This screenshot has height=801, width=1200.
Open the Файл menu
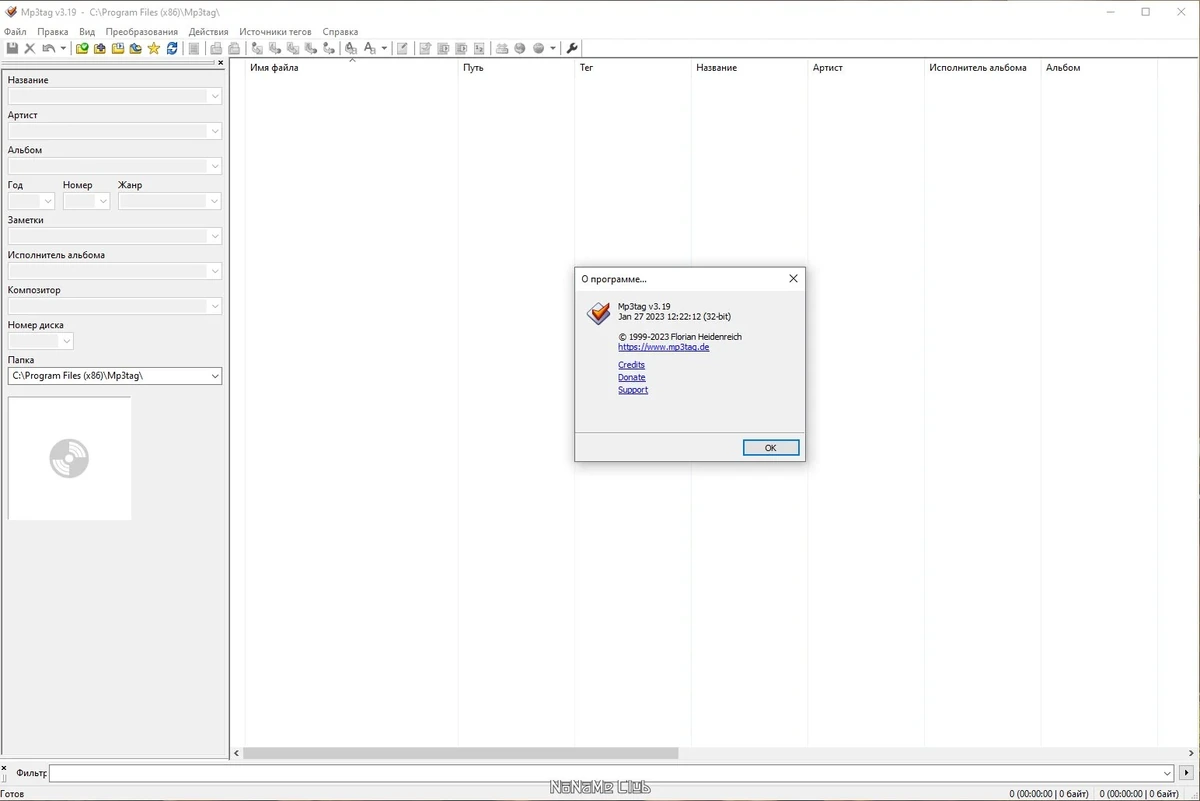point(15,32)
